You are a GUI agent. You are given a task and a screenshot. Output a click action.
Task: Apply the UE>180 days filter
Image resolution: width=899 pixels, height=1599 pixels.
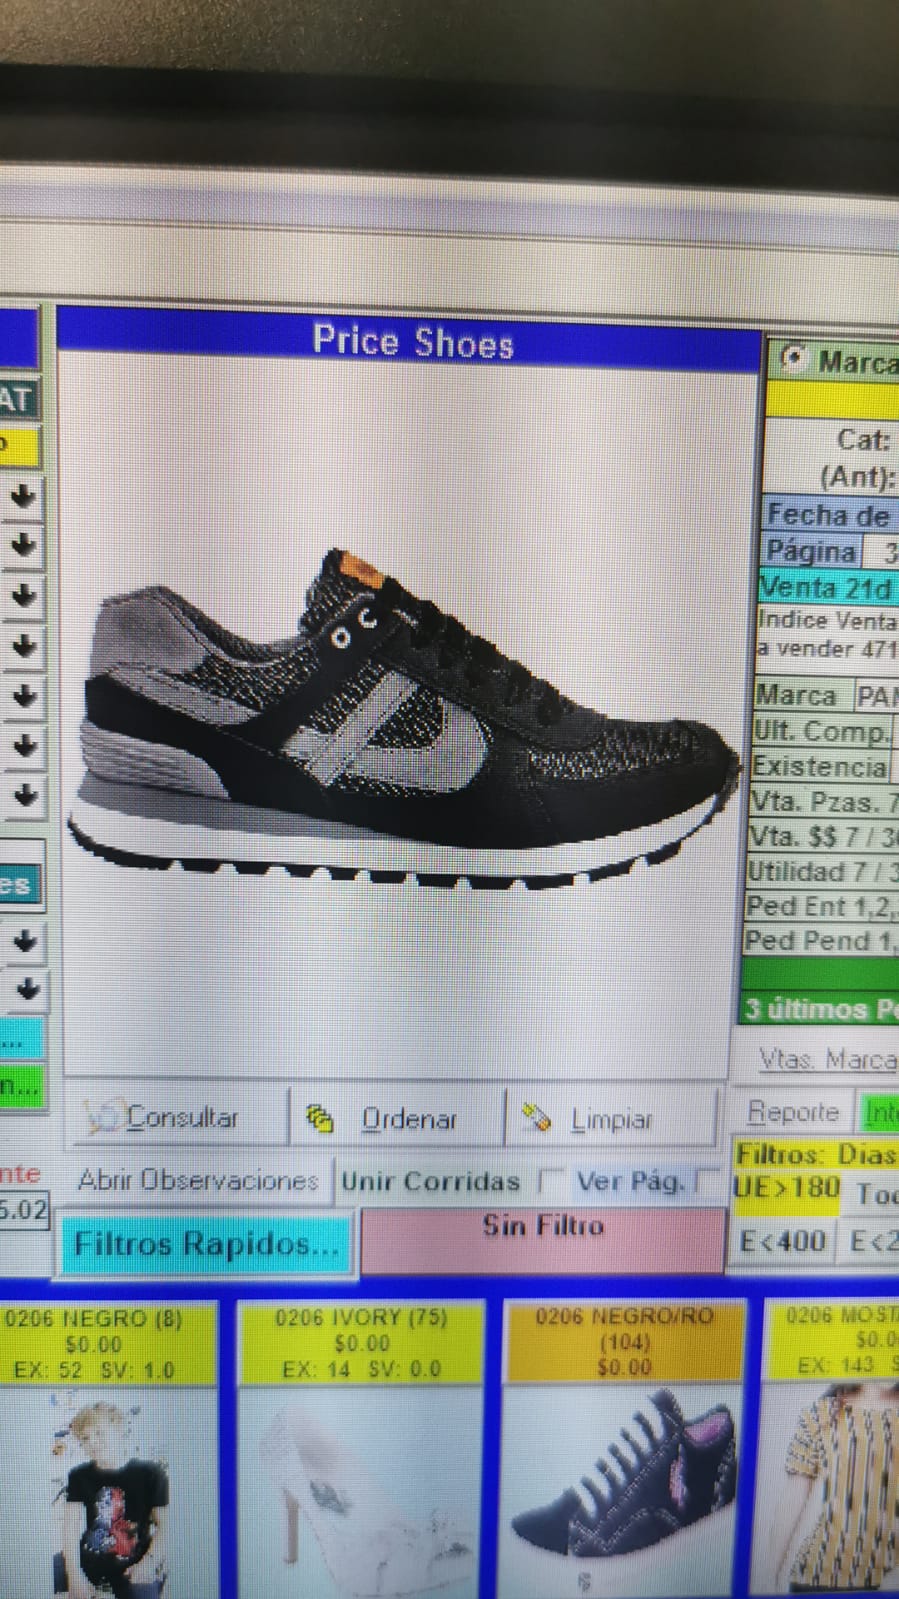point(787,1188)
